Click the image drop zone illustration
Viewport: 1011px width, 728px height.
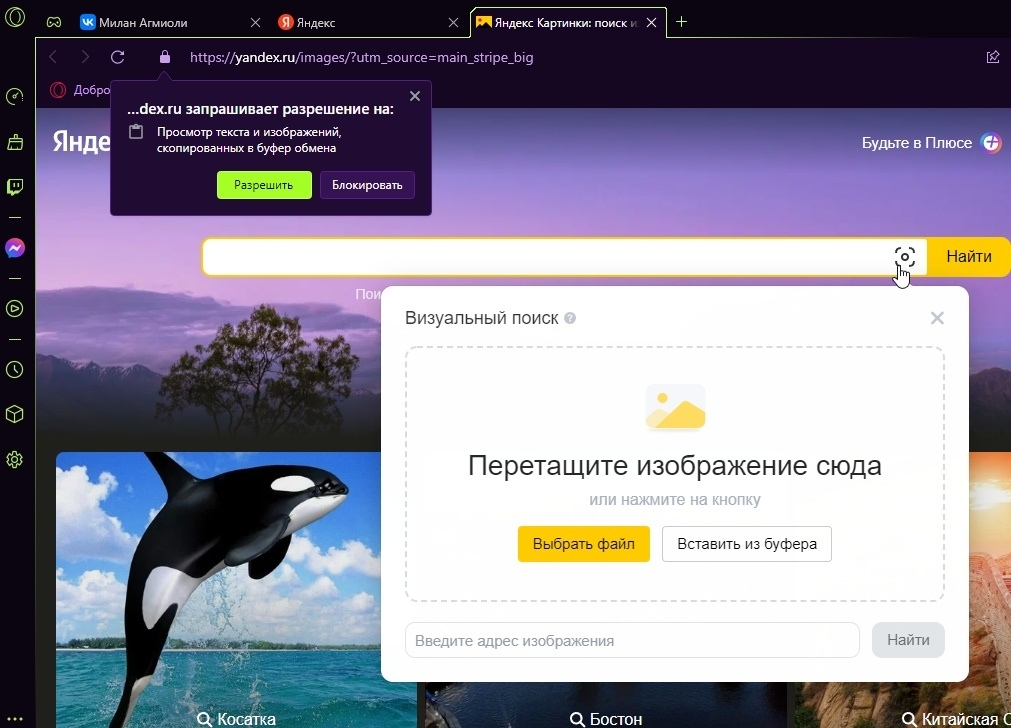pyautogui.click(x=675, y=408)
